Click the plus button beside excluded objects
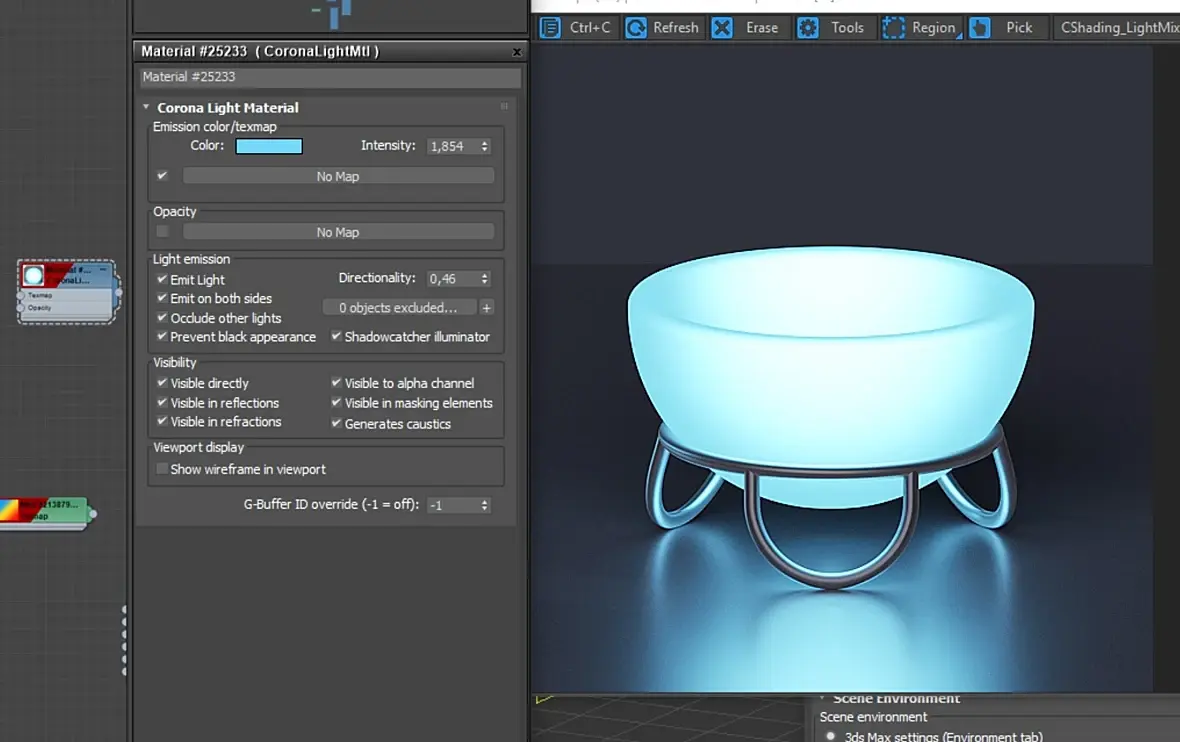This screenshot has width=1180, height=742. click(487, 308)
